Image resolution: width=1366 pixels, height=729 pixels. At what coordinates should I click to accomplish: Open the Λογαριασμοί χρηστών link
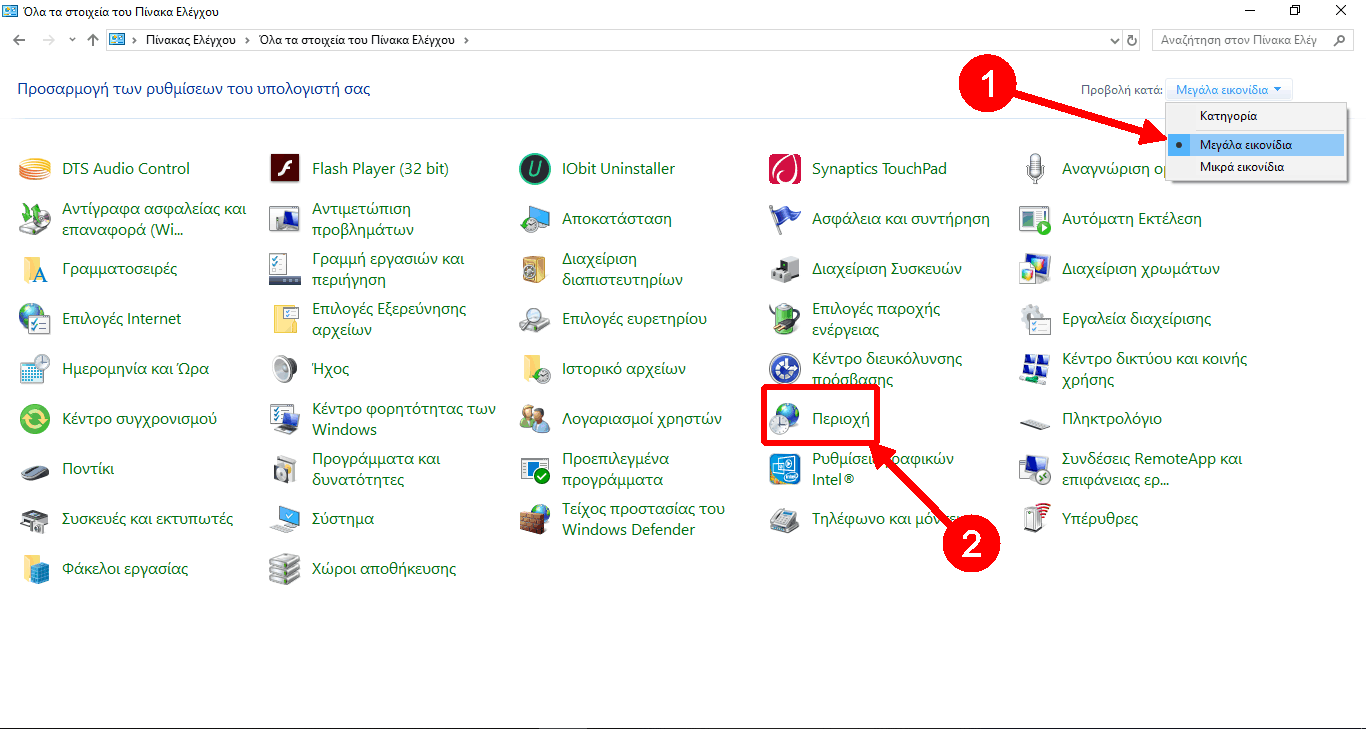click(x=641, y=419)
